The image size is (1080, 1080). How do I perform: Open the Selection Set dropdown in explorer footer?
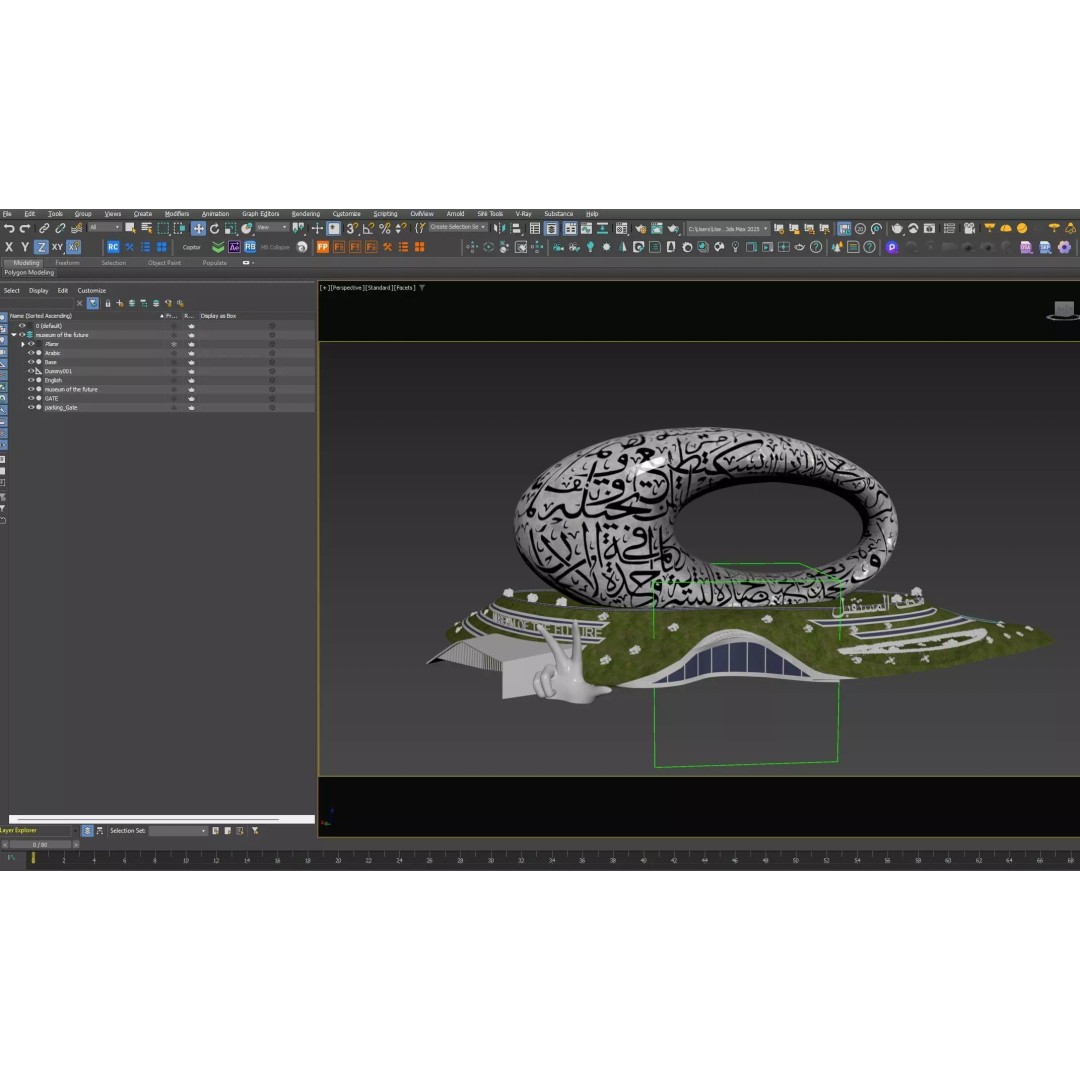(178, 831)
